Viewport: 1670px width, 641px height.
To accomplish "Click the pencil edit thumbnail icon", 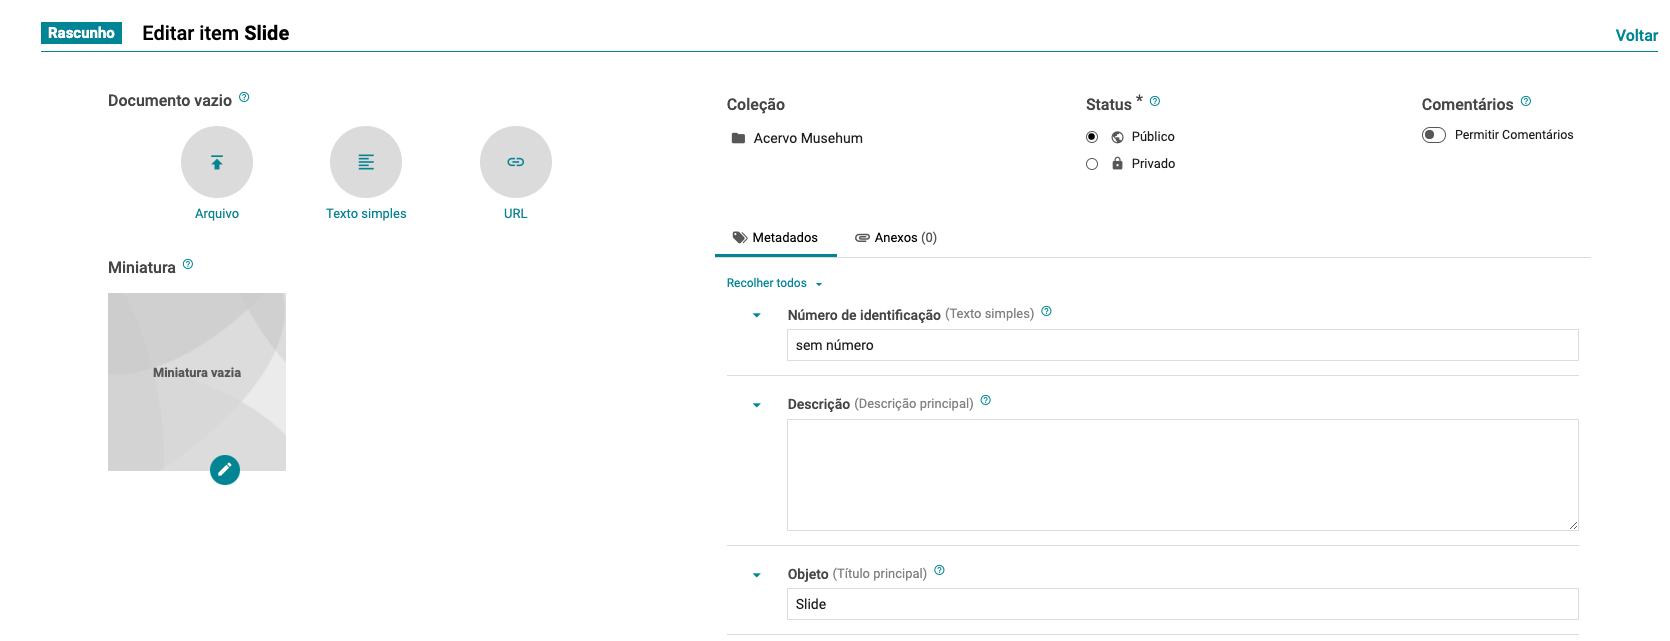I will pos(225,469).
